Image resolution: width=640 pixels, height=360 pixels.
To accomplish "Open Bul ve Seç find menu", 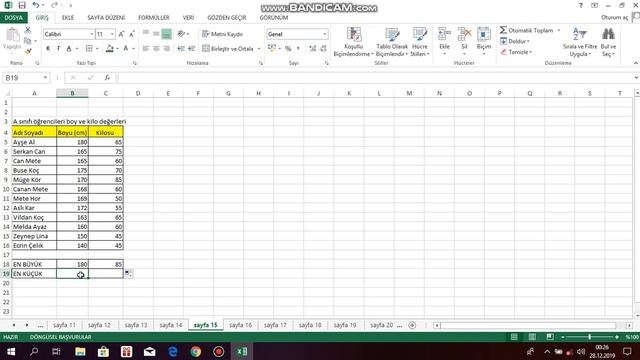I will point(608,42).
